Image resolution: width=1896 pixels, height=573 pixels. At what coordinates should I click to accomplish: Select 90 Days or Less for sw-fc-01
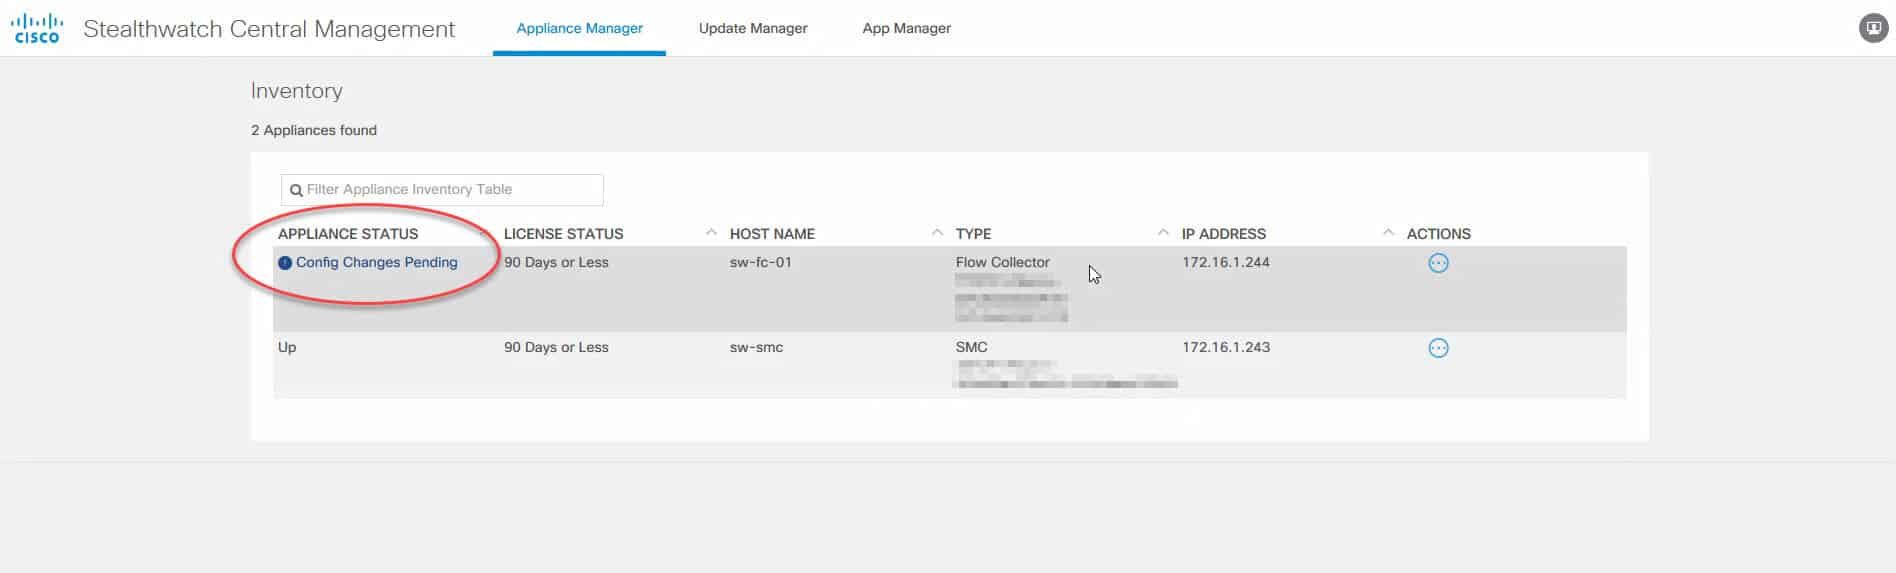(x=556, y=262)
